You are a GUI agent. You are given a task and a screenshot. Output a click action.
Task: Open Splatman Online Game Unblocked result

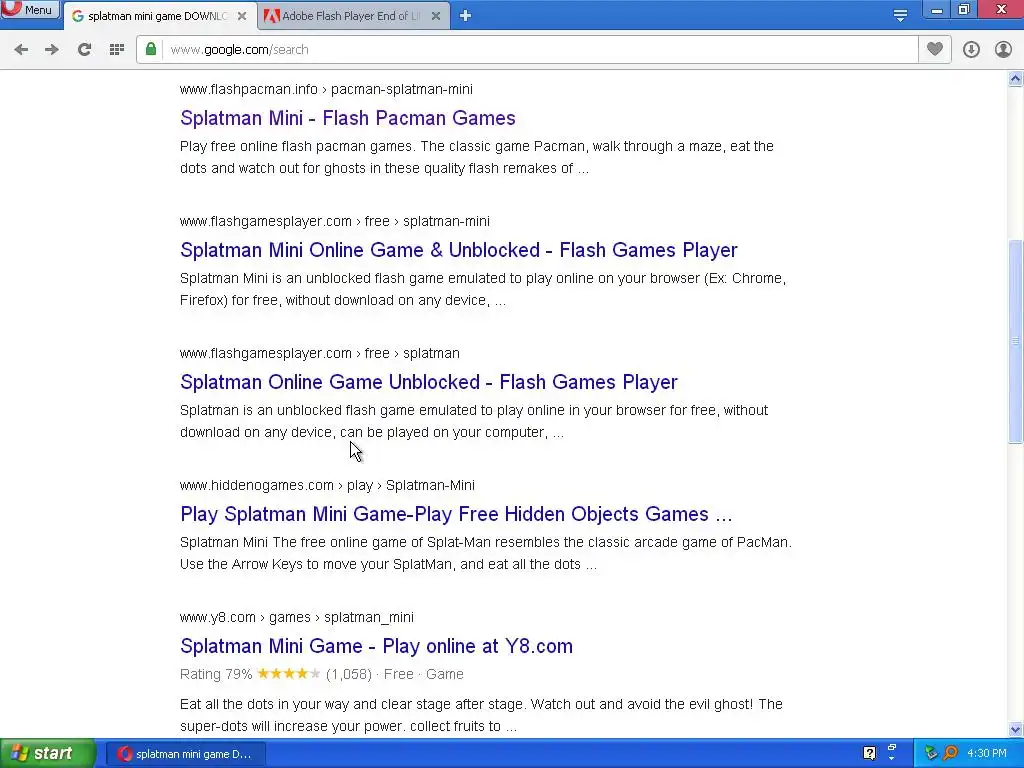tap(428, 382)
